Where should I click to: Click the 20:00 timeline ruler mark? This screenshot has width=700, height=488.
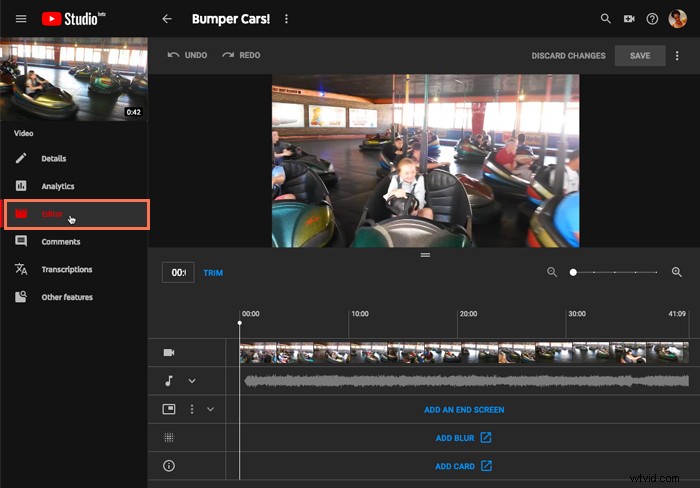click(468, 314)
